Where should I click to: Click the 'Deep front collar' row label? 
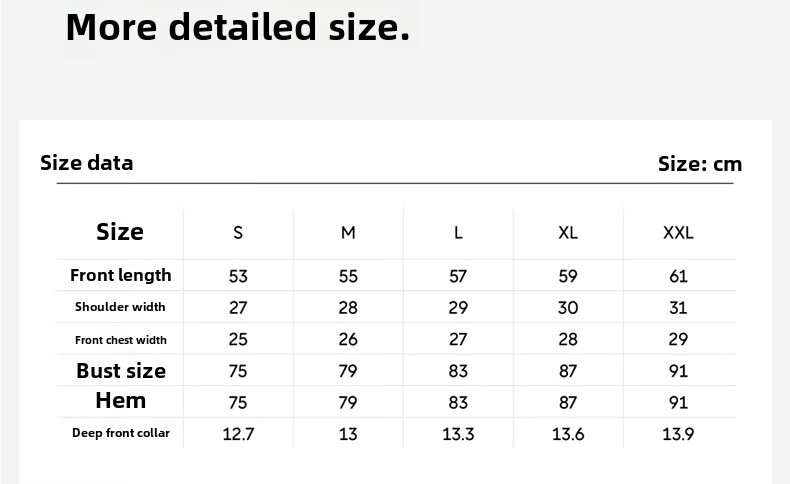pos(121,433)
